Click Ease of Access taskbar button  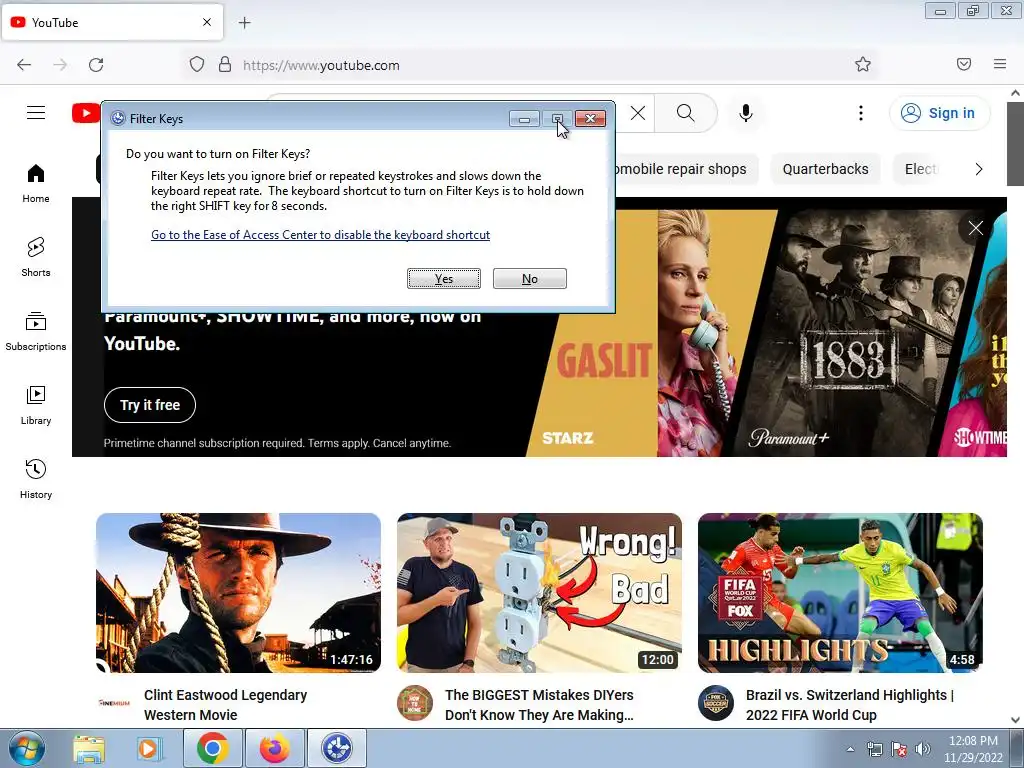pos(337,748)
